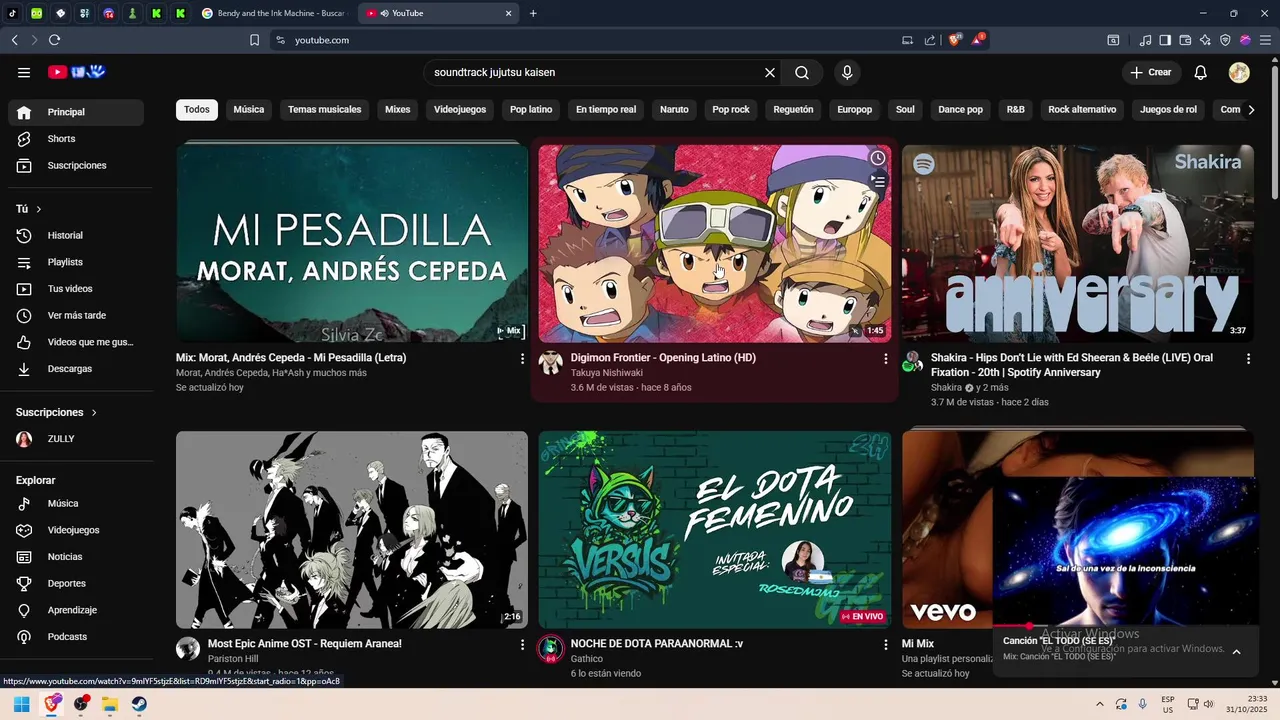Open options menu for the Mi Pesadilla mix

522,358
